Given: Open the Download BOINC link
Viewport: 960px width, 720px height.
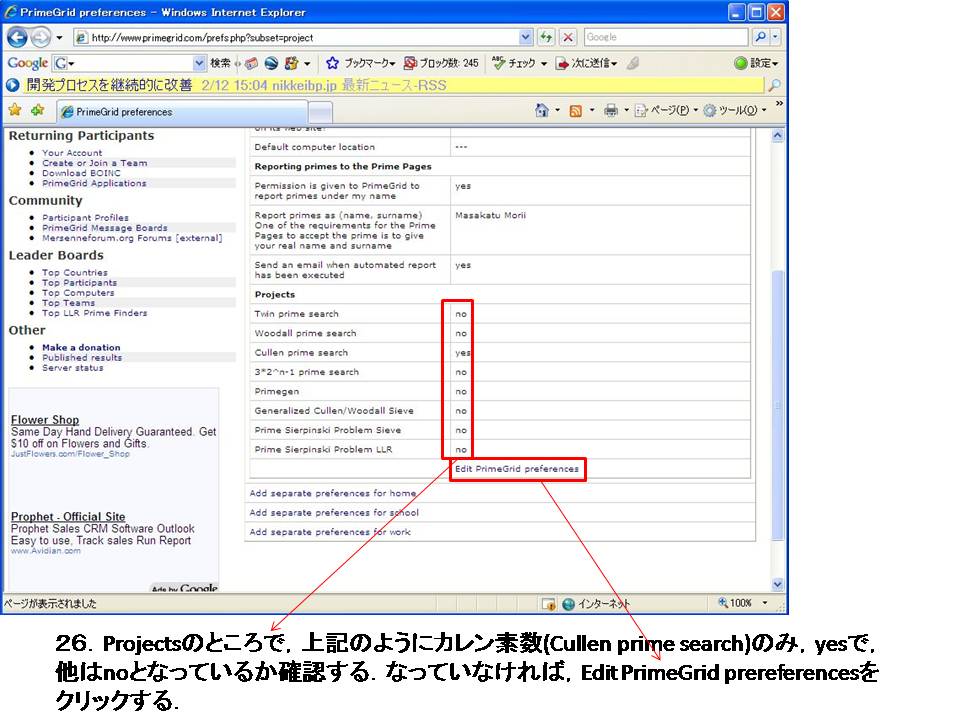Looking at the screenshot, I should pyautogui.click(x=81, y=173).
